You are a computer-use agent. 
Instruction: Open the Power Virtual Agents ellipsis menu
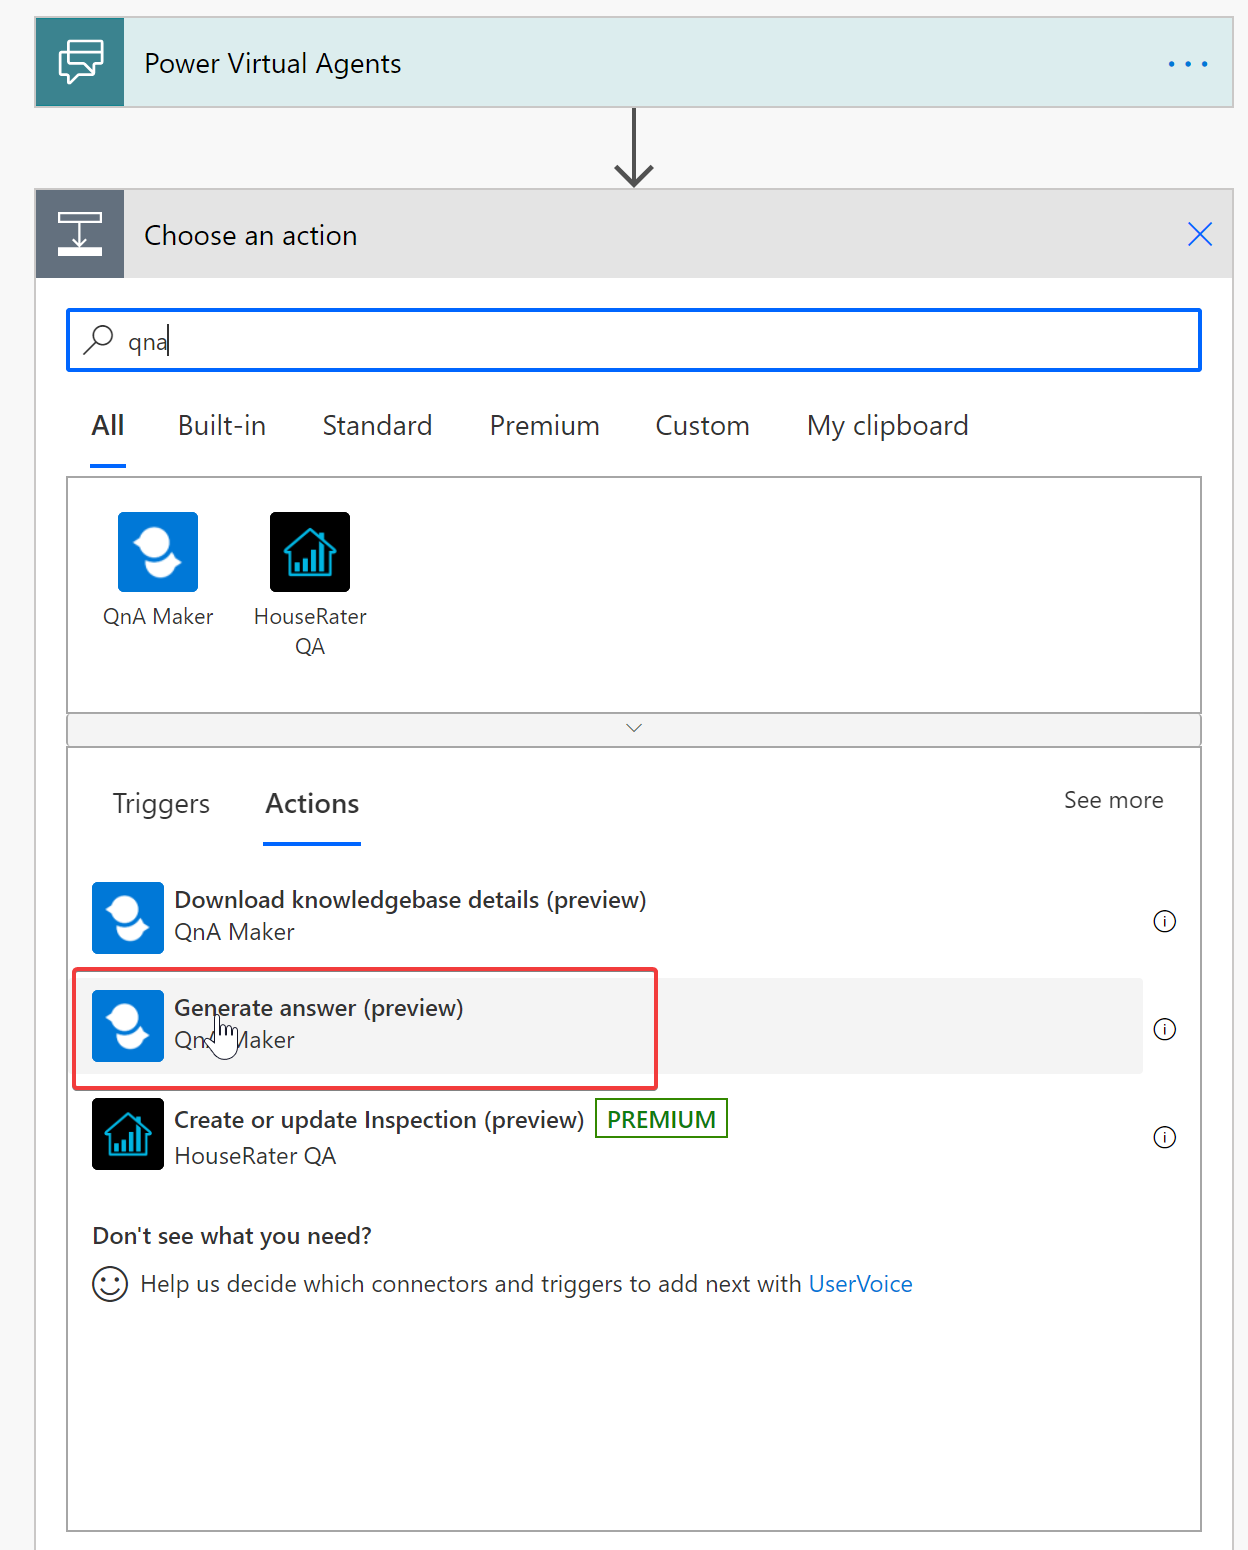click(1187, 64)
